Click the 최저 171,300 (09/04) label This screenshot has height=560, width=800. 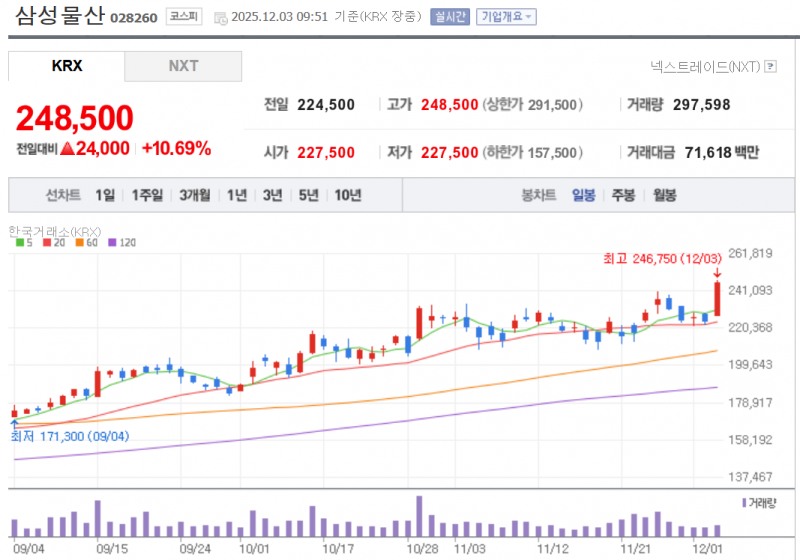70,437
